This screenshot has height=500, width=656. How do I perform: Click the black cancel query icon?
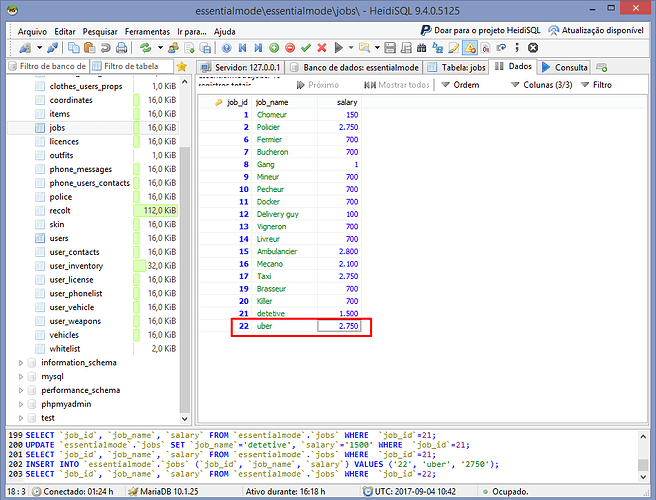pos(533,48)
